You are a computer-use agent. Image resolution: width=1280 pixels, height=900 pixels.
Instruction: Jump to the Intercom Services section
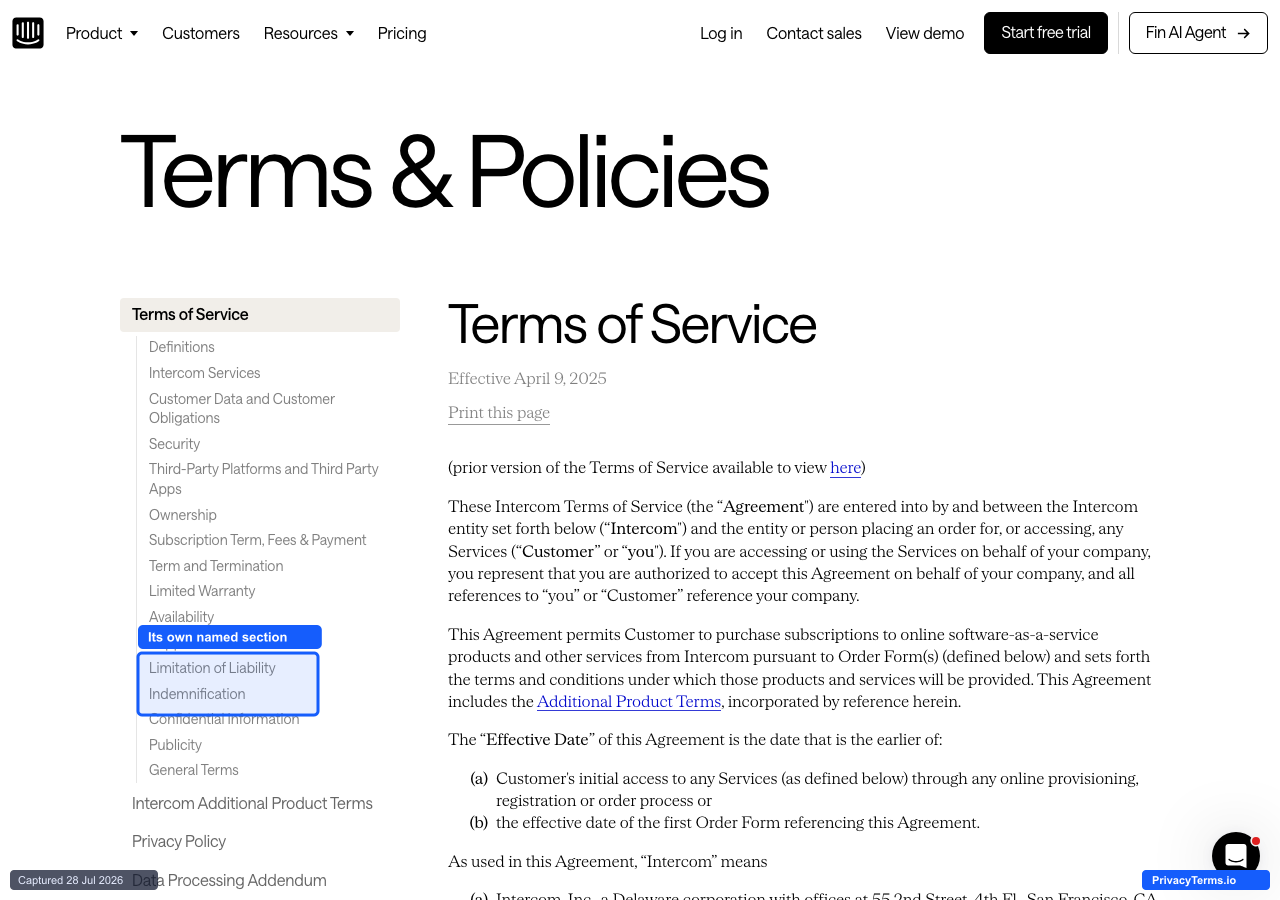[x=205, y=373]
